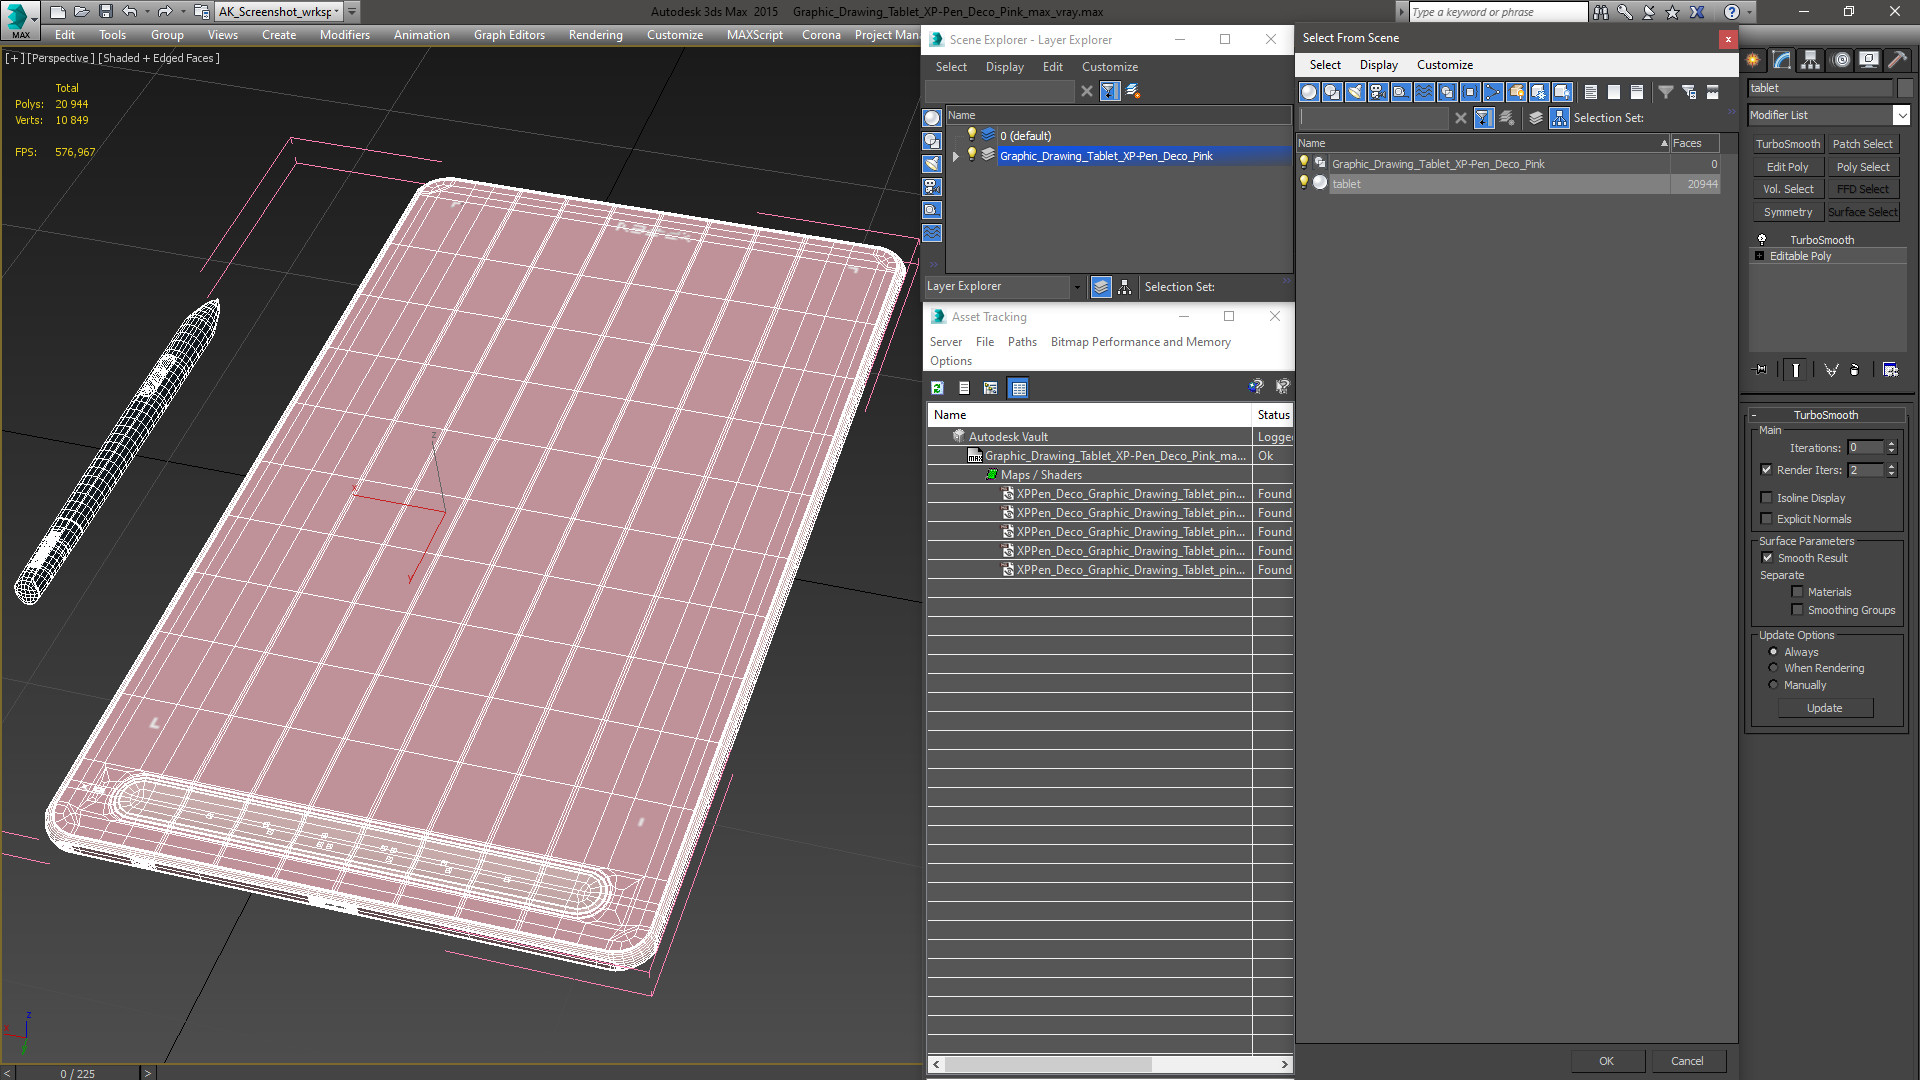Toggle Display Cameras filter in Select From Scene
1920x1080 pixels.
click(1378, 92)
